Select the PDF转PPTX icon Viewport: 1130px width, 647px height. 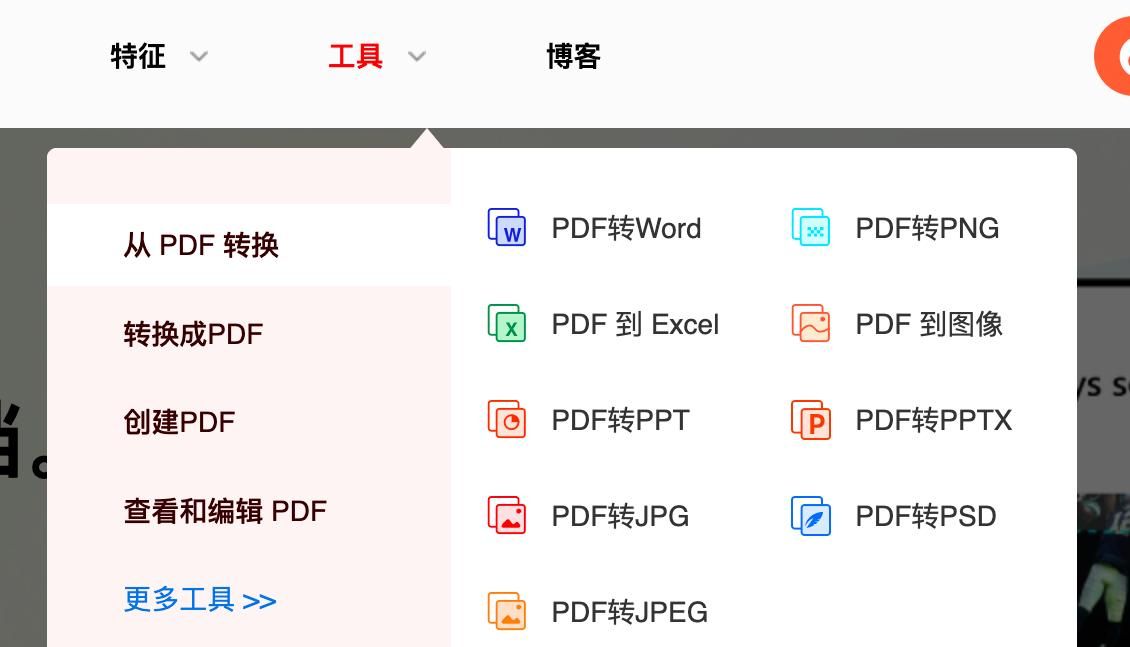tap(810, 420)
